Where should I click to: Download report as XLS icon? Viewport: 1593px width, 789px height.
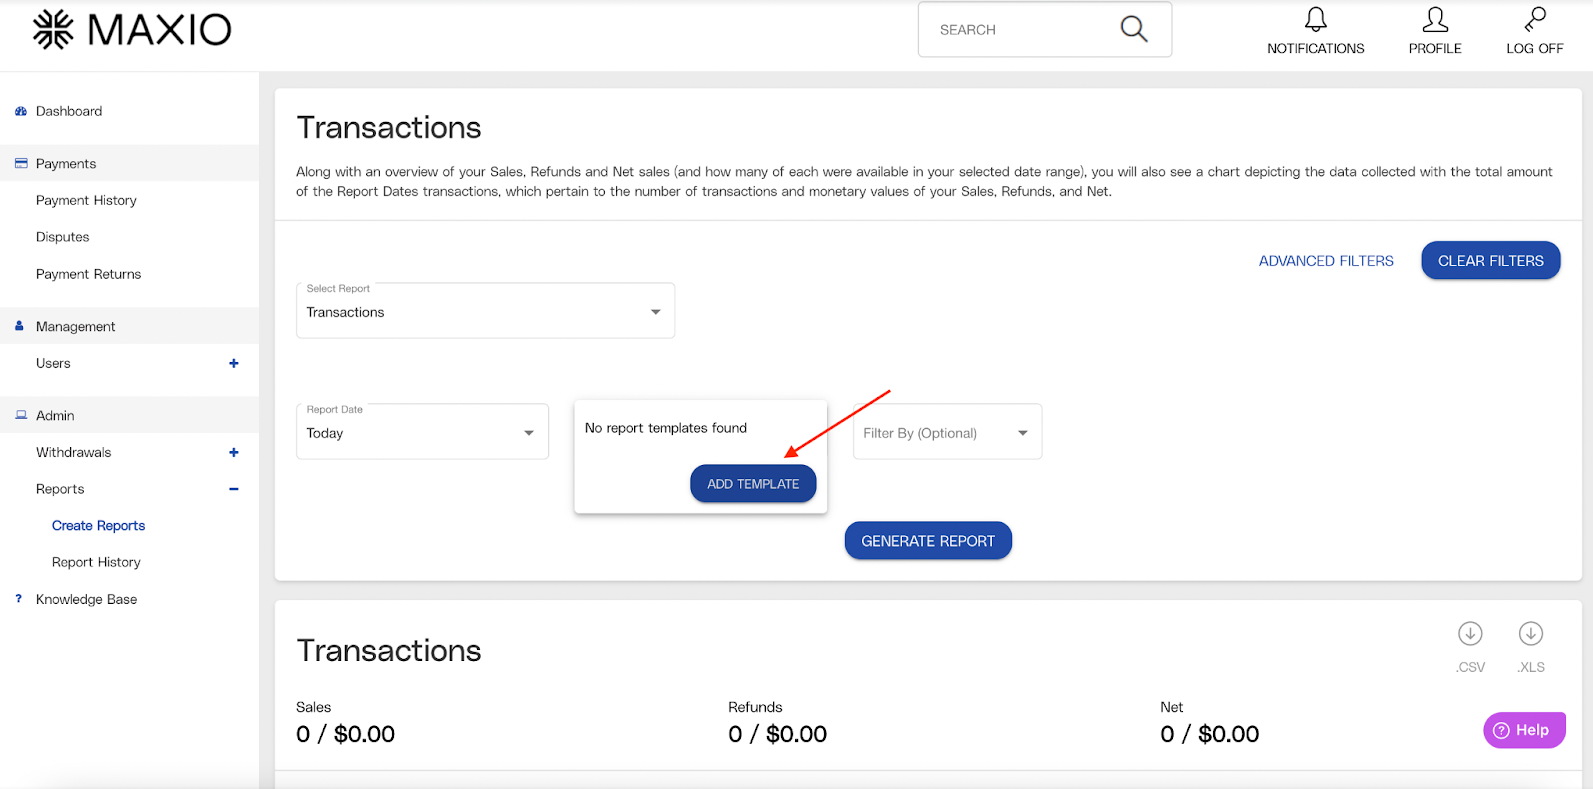[1530, 634]
